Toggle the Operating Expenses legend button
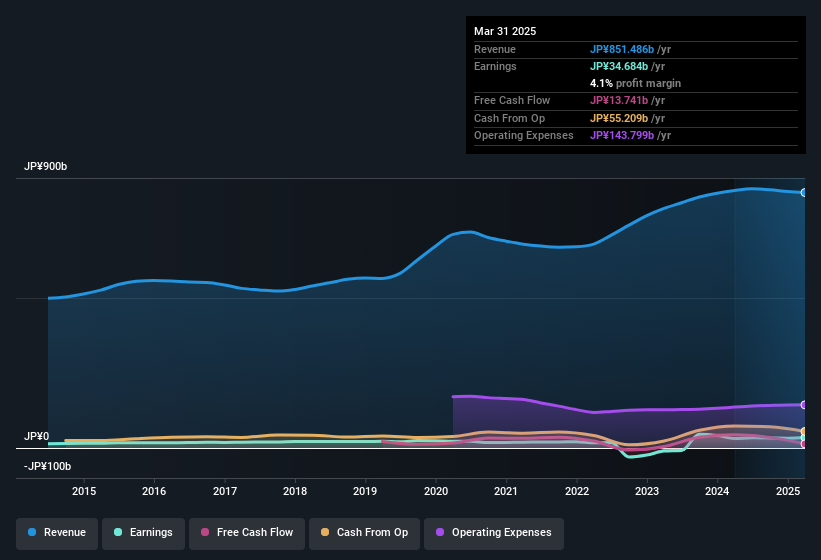Viewport: 821px width, 560px height. 494,533
